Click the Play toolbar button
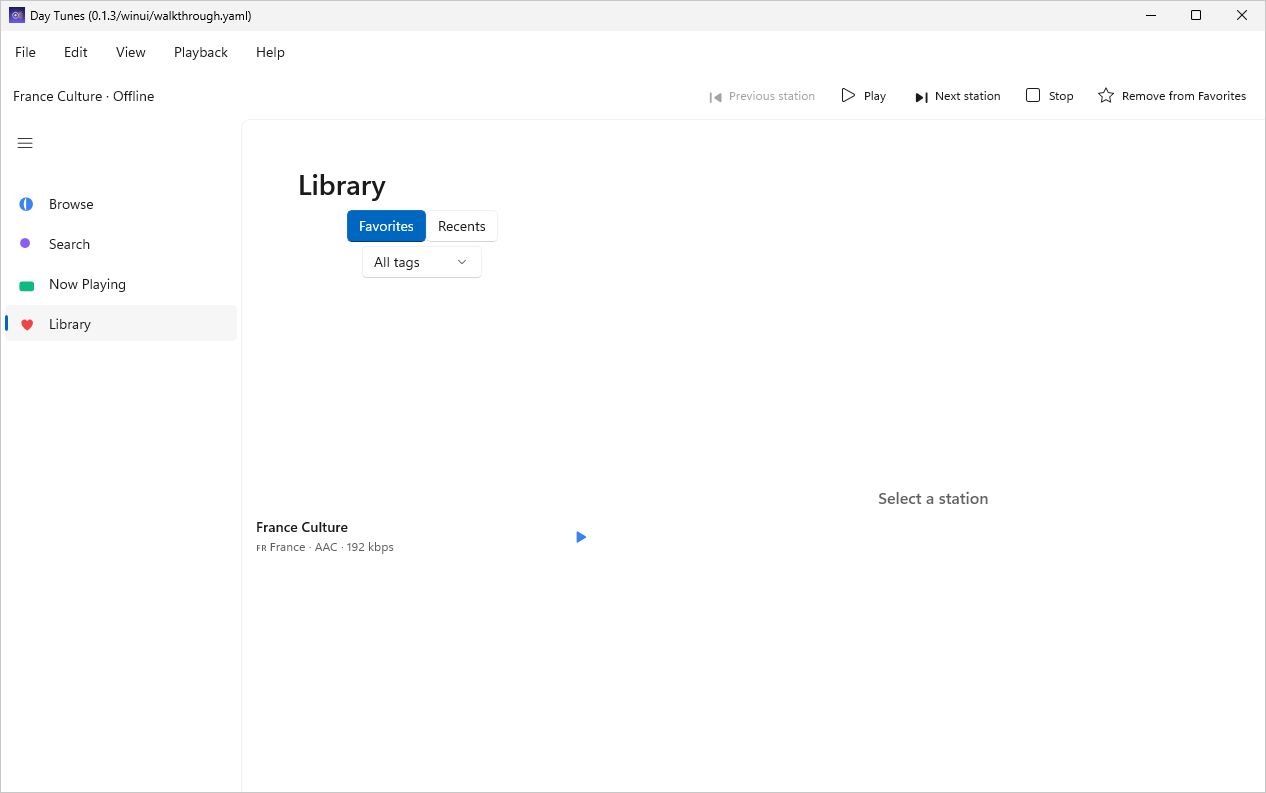The image size is (1266, 793). tap(864, 96)
